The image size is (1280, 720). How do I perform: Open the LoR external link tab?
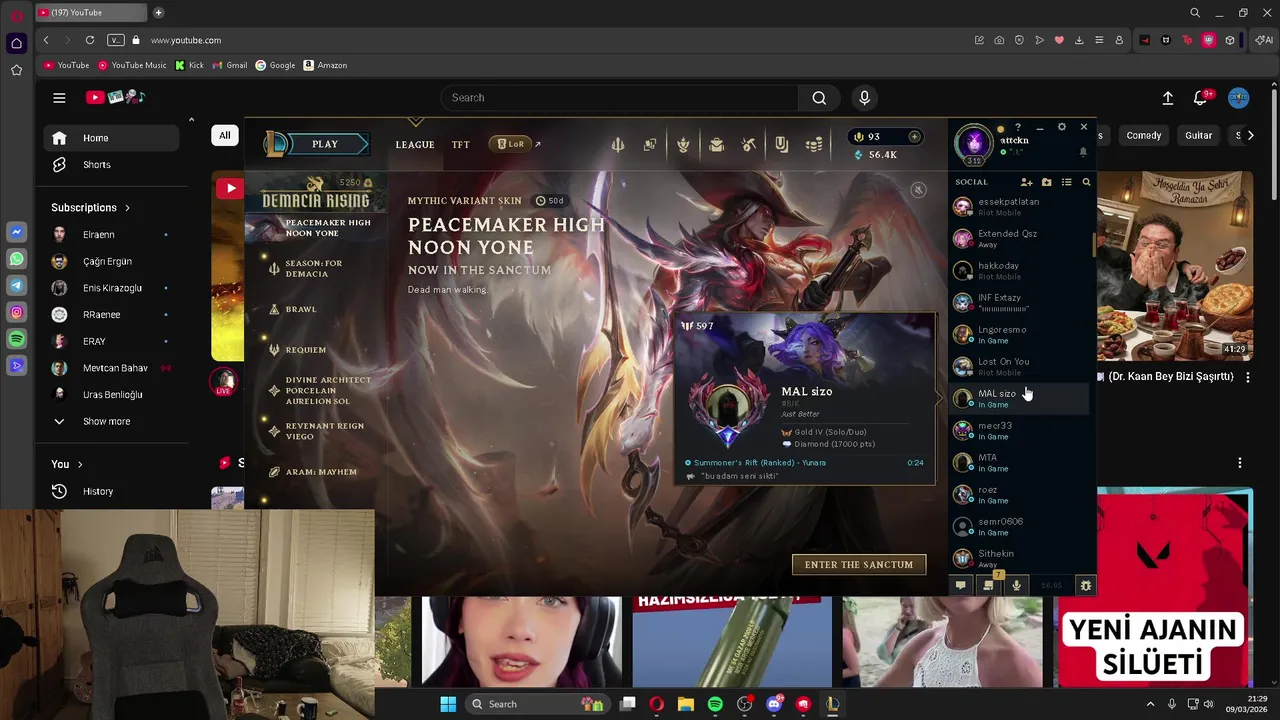click(x=514, y=144)
